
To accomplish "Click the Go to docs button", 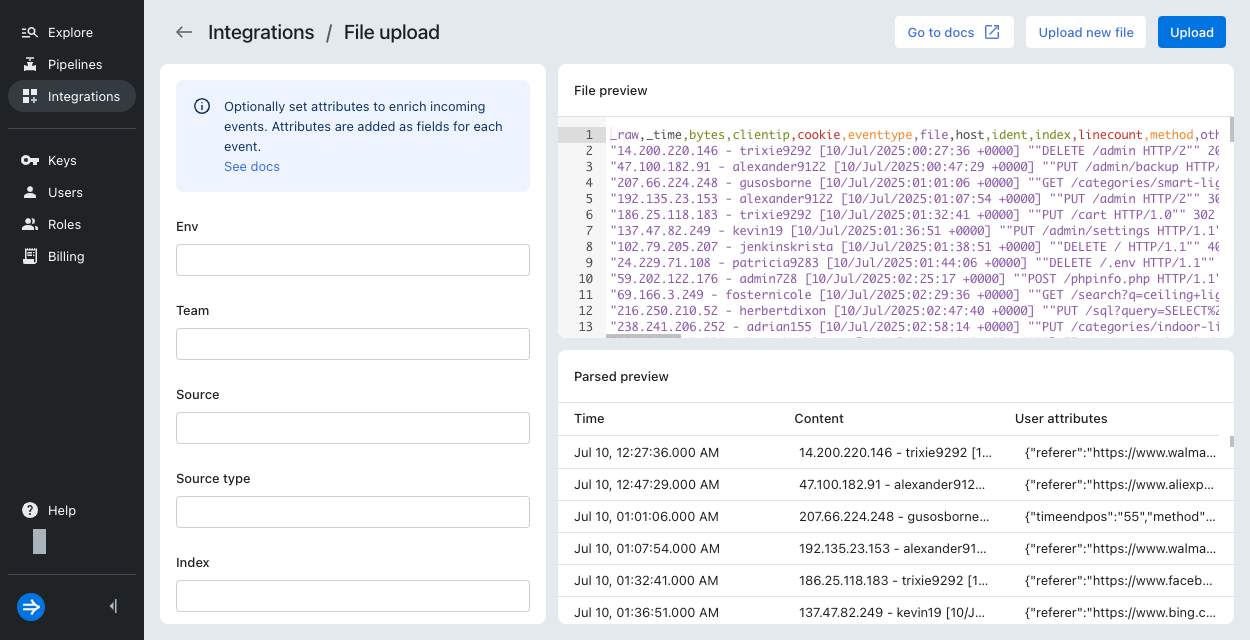I will pos(954,32).
